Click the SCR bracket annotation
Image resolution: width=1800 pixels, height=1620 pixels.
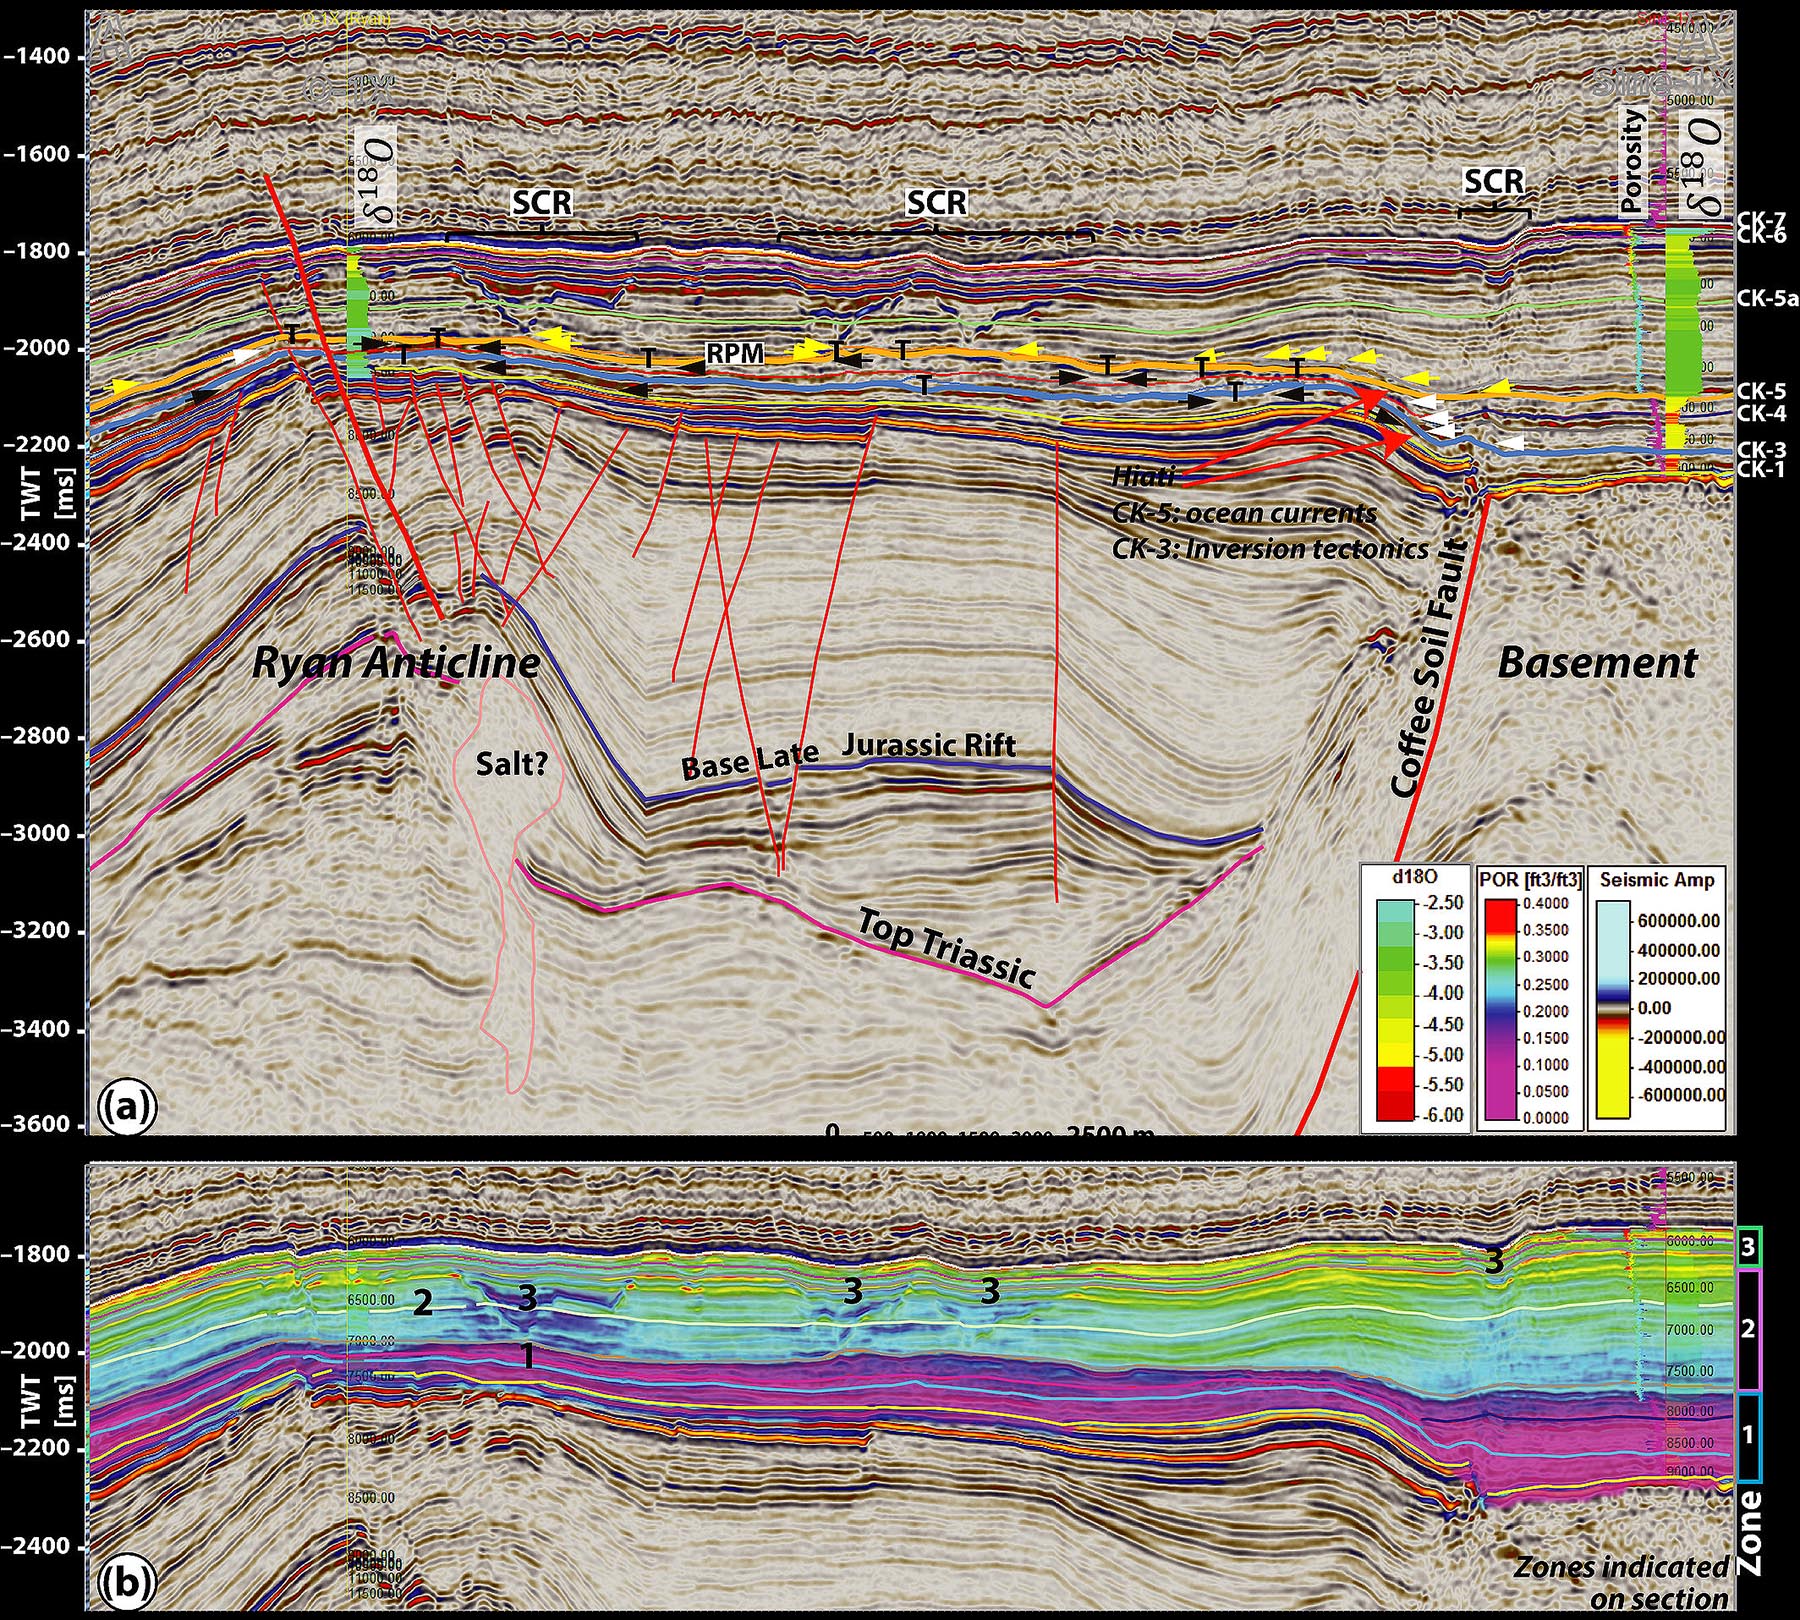(x=541, y=204)
